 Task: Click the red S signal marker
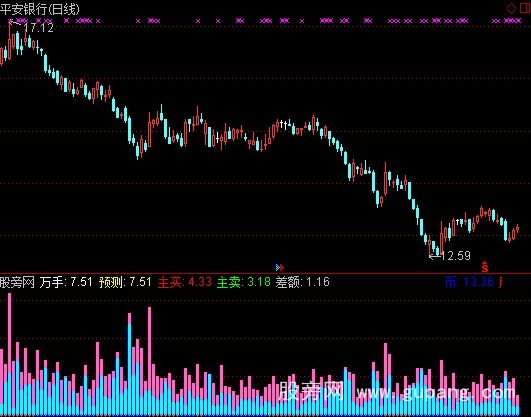[485, 267]
